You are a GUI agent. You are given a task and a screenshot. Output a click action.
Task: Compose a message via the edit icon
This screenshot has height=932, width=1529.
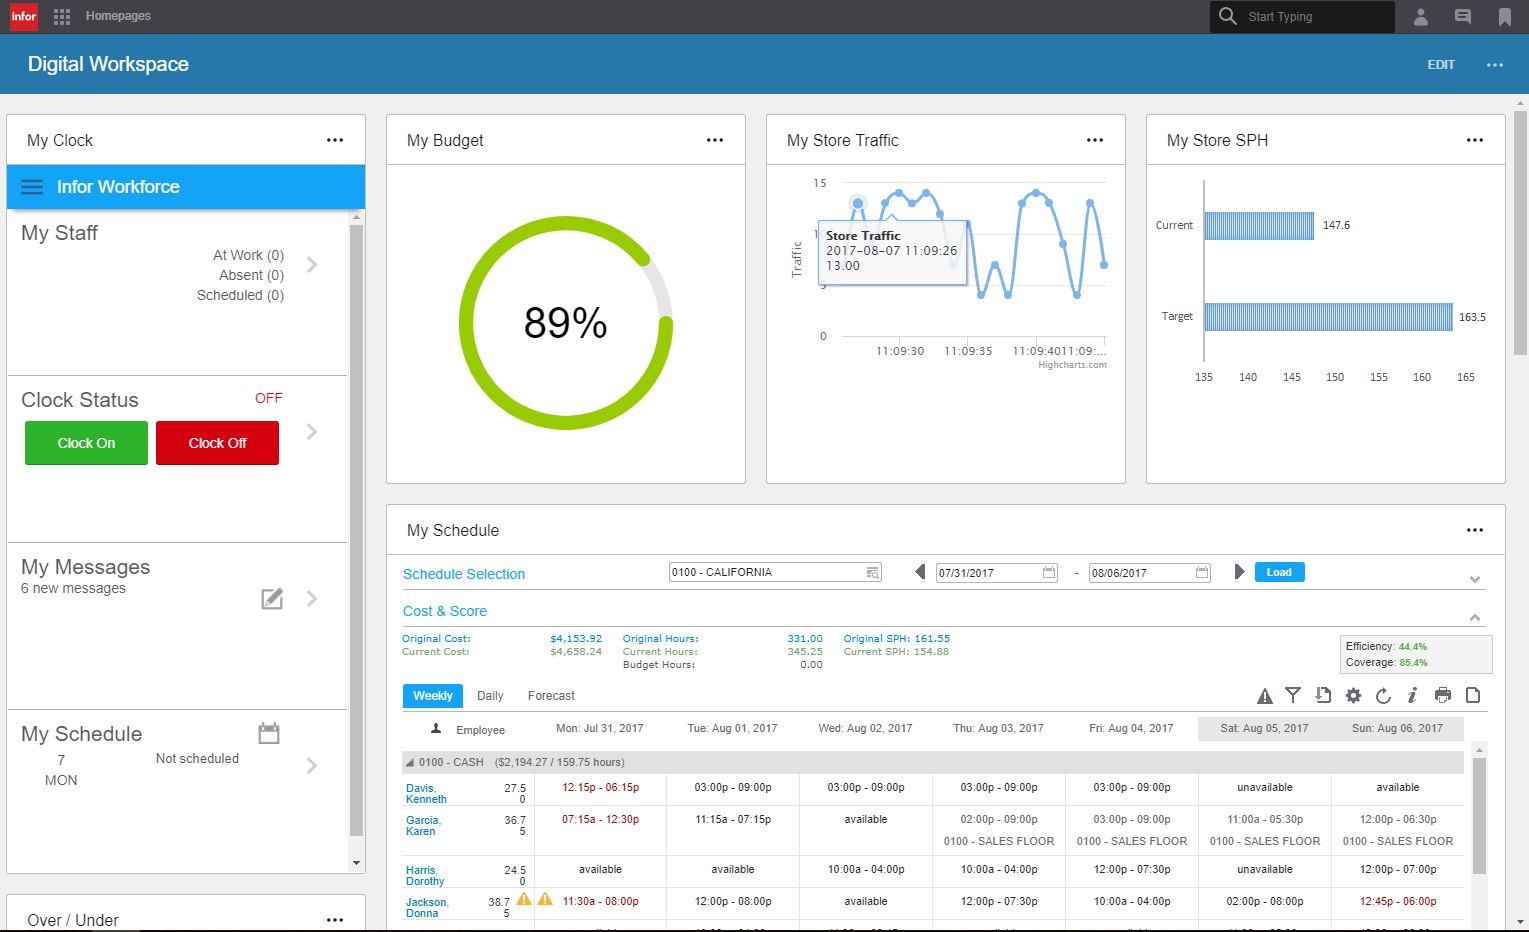click(271, 598)
